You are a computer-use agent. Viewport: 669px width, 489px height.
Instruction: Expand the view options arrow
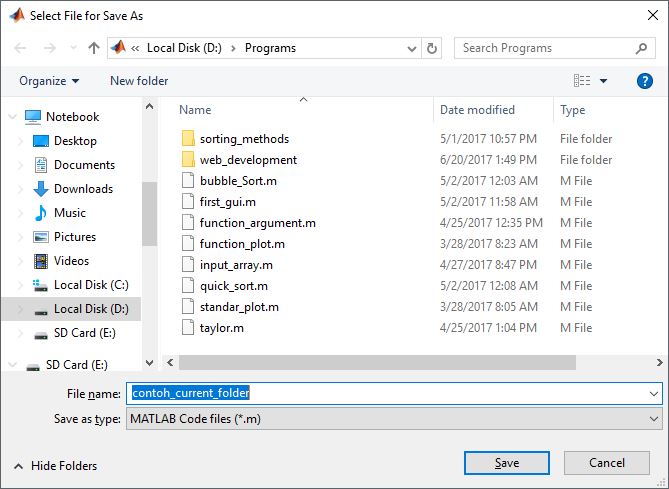pyautogui.click(x=603, y=81)
